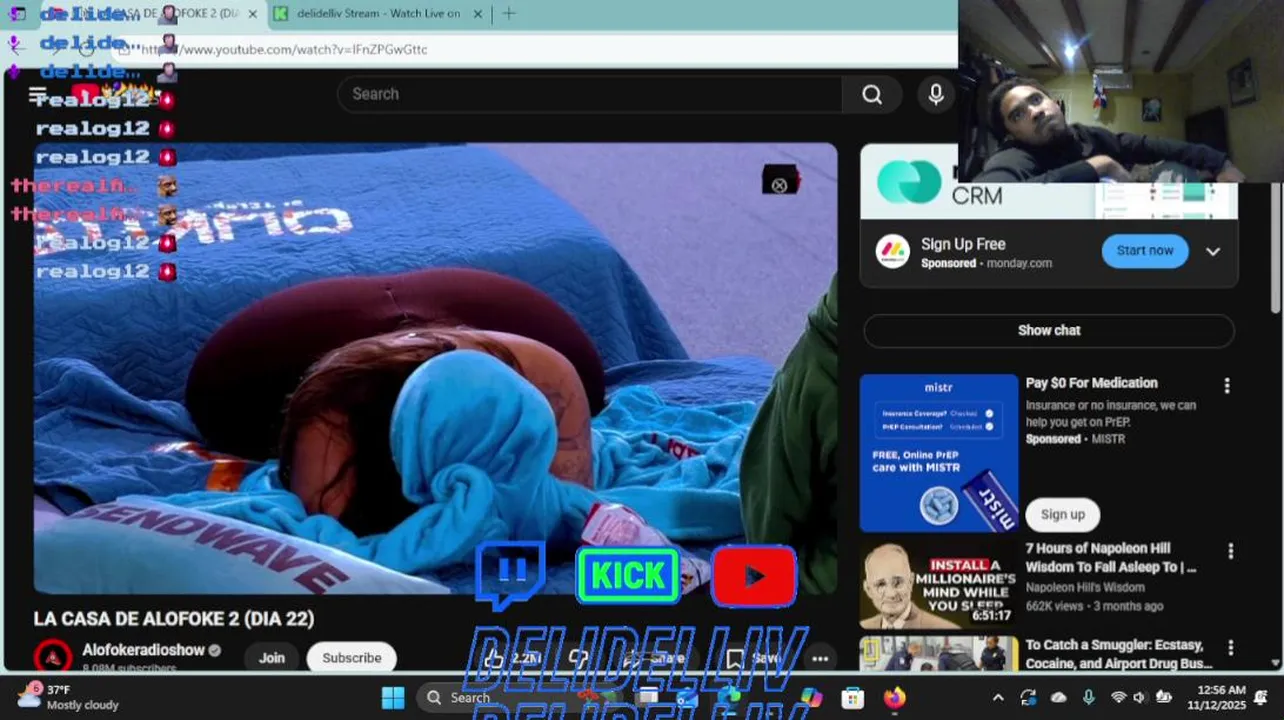Open 7 Hours of Napoleon Hill Wisdom title
This screenshot has width=1284, height=720.
coord(1111,558)
